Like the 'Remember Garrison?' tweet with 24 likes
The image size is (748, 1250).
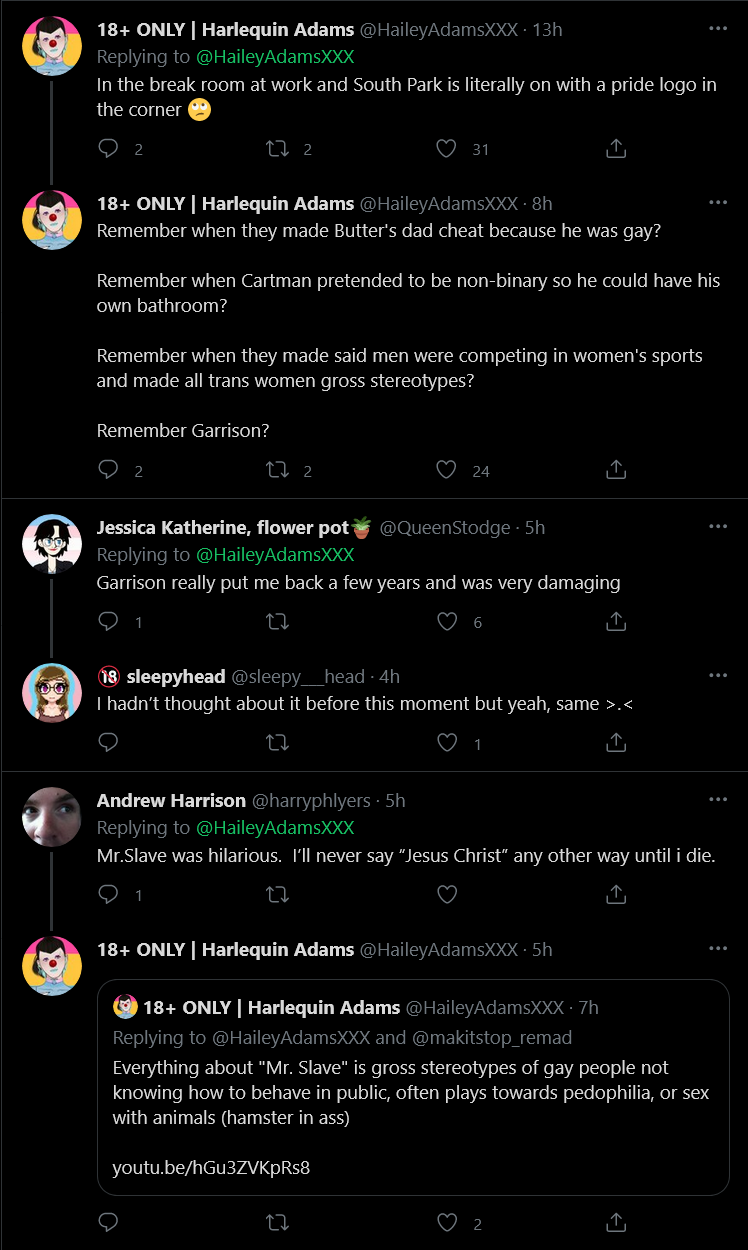(447, 470)
